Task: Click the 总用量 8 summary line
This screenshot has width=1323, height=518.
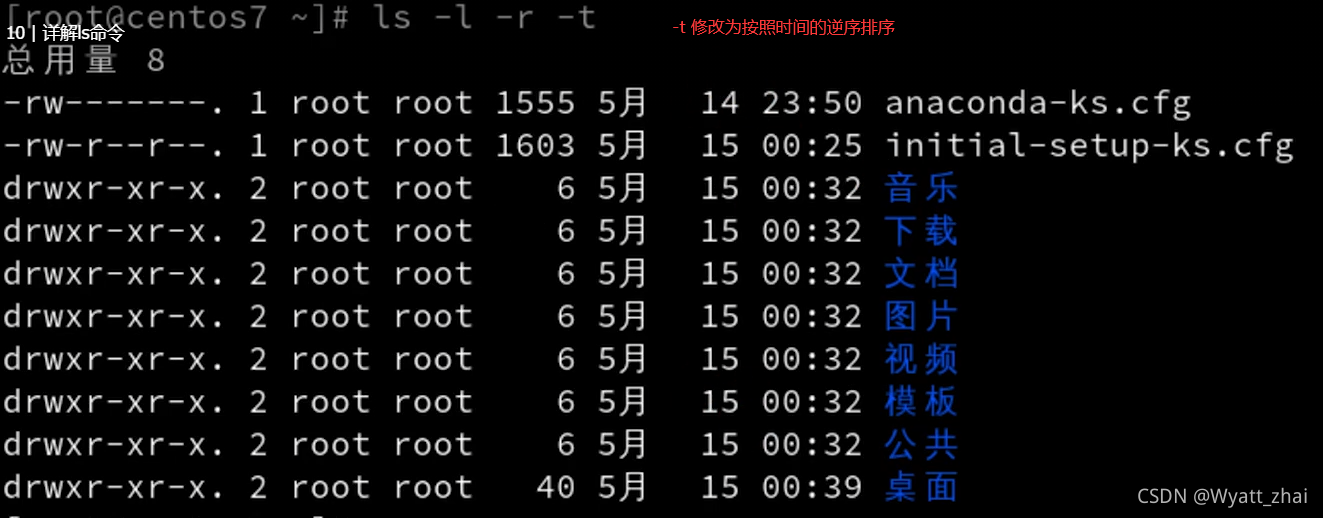Action: click(x=84, y=61)
